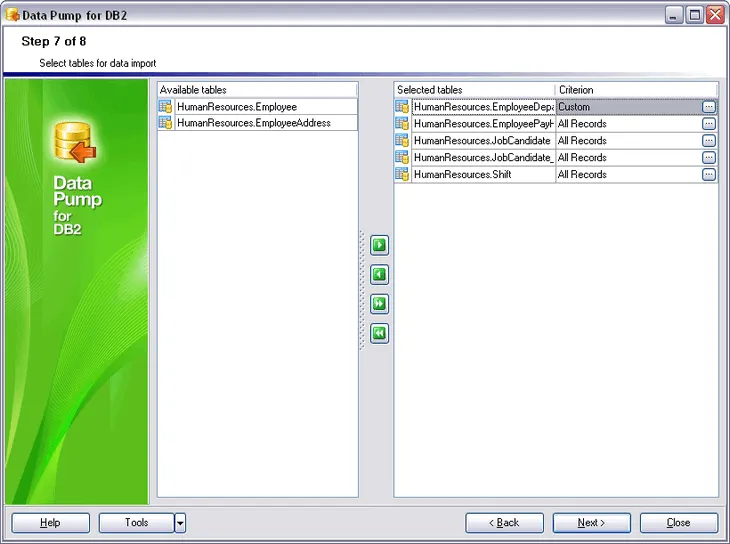Viewport: 730px width, 544px height.
Task: Click the Custom criterion cell
Action: (x=629, y=107)
